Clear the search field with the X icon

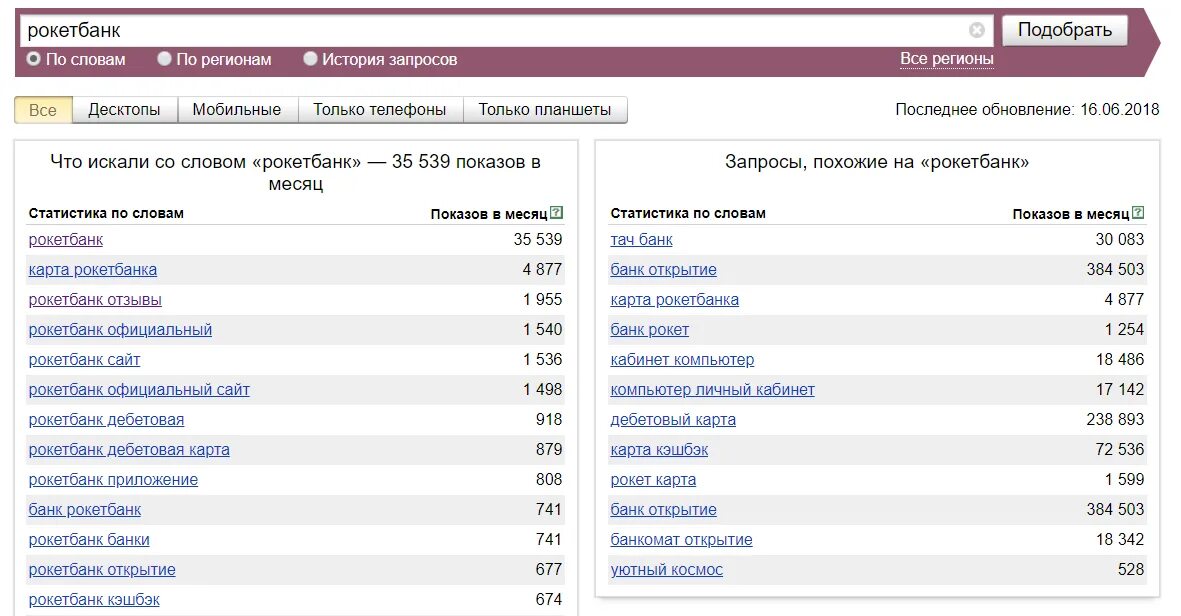[x=976, y=30]
